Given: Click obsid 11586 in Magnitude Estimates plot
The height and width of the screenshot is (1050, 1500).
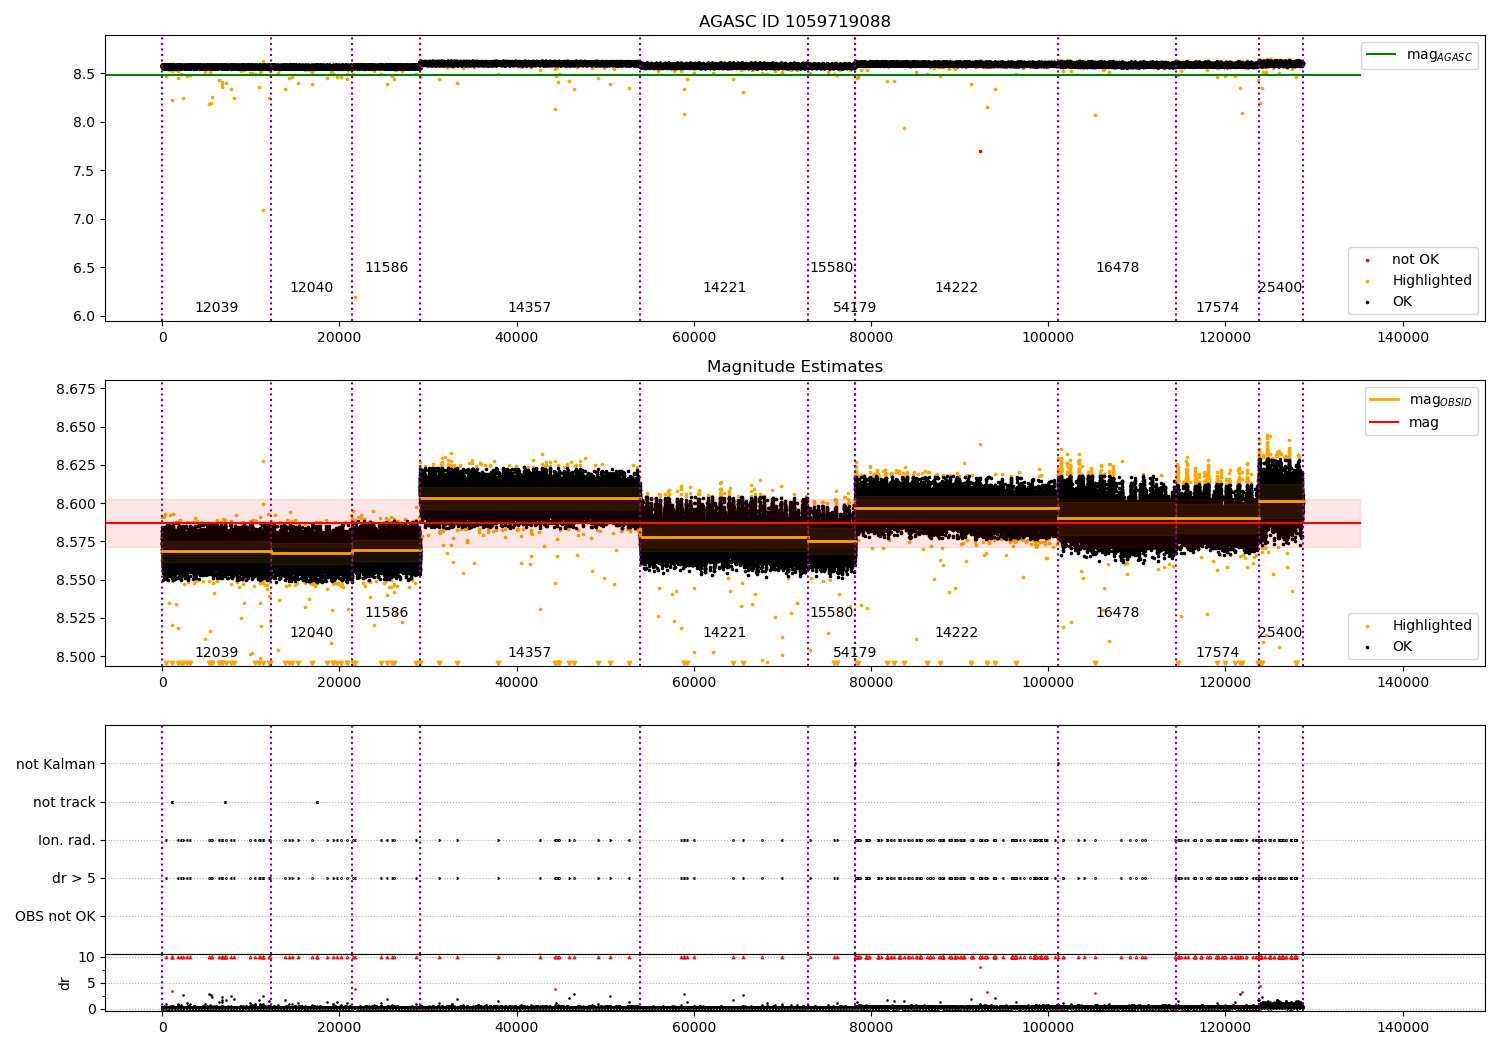Looking at the screenshot, I should 386,613.
